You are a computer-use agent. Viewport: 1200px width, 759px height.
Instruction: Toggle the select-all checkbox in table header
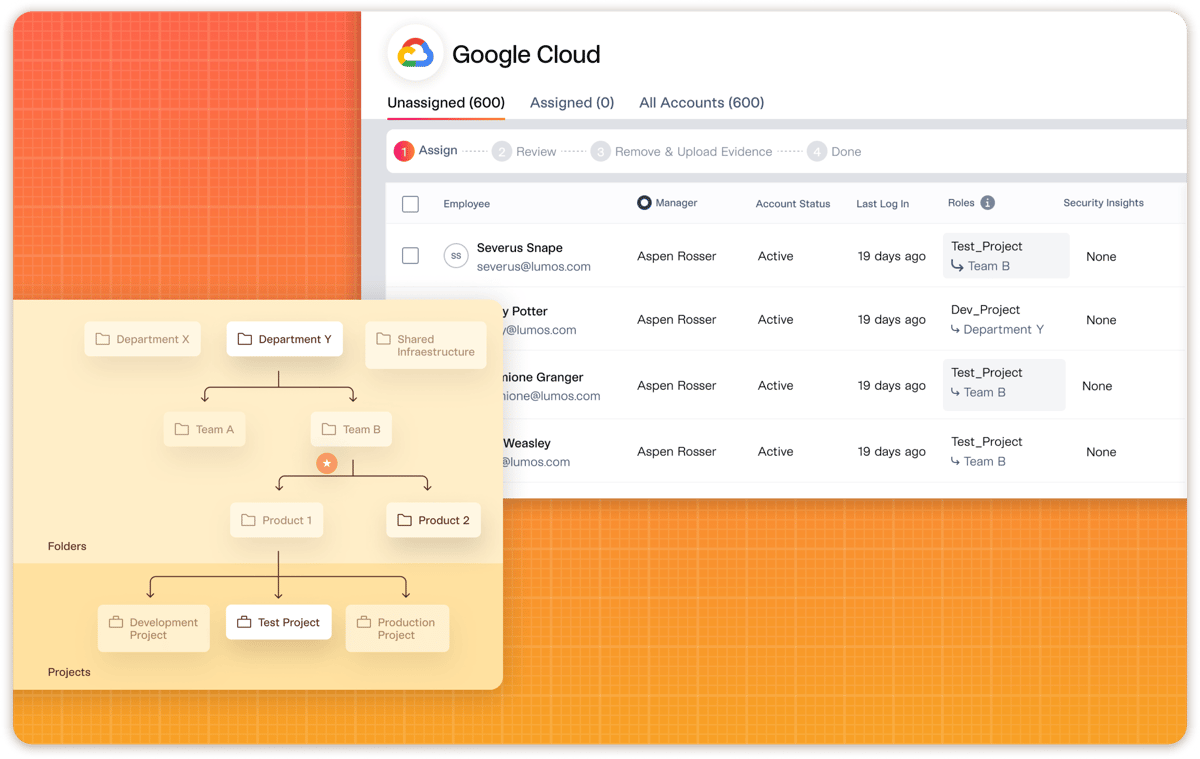tap(410, 204)
